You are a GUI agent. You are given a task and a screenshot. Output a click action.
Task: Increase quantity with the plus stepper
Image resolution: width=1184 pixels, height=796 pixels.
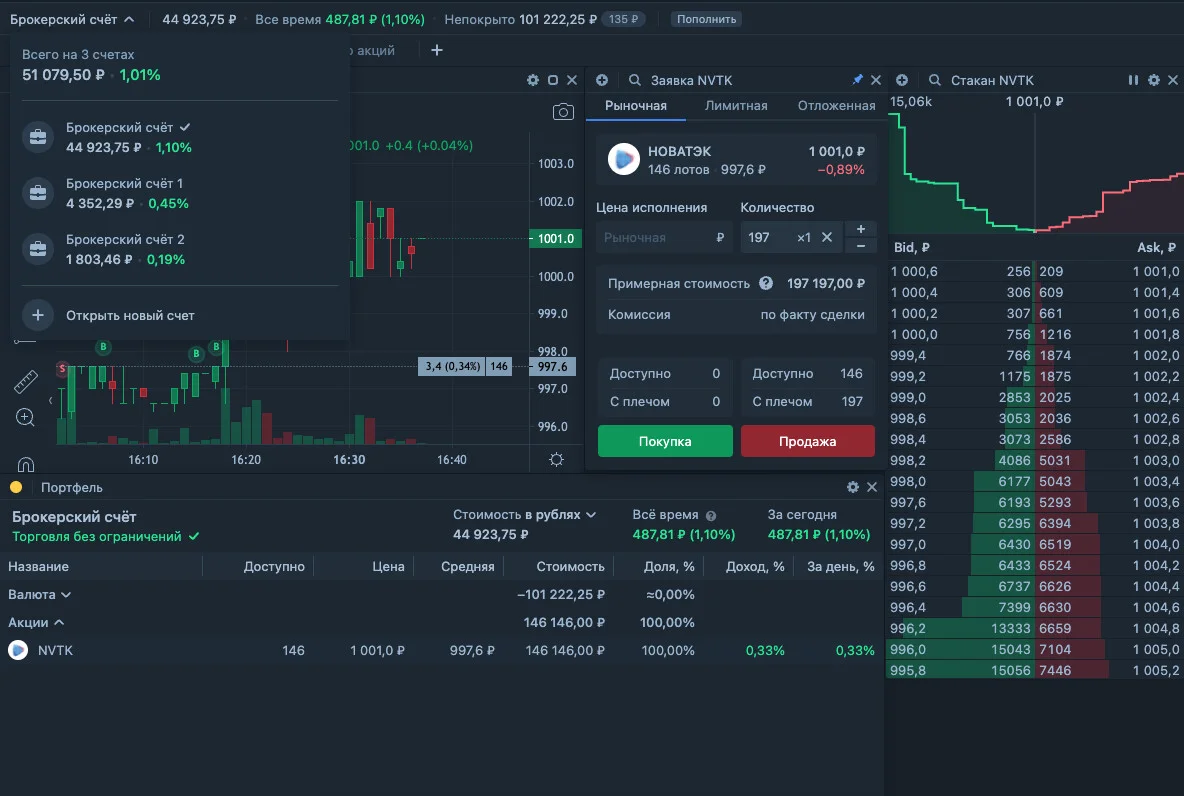[860, 229]
